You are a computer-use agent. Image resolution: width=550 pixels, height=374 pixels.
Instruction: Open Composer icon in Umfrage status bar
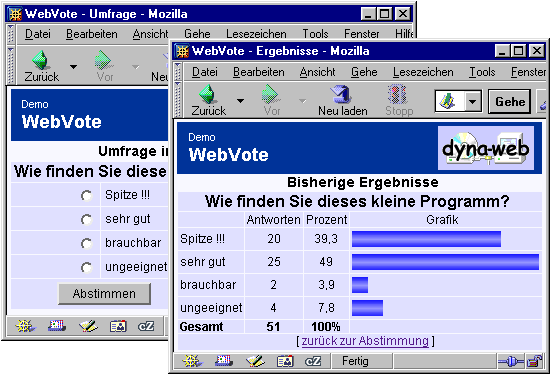tap(88, 326)
